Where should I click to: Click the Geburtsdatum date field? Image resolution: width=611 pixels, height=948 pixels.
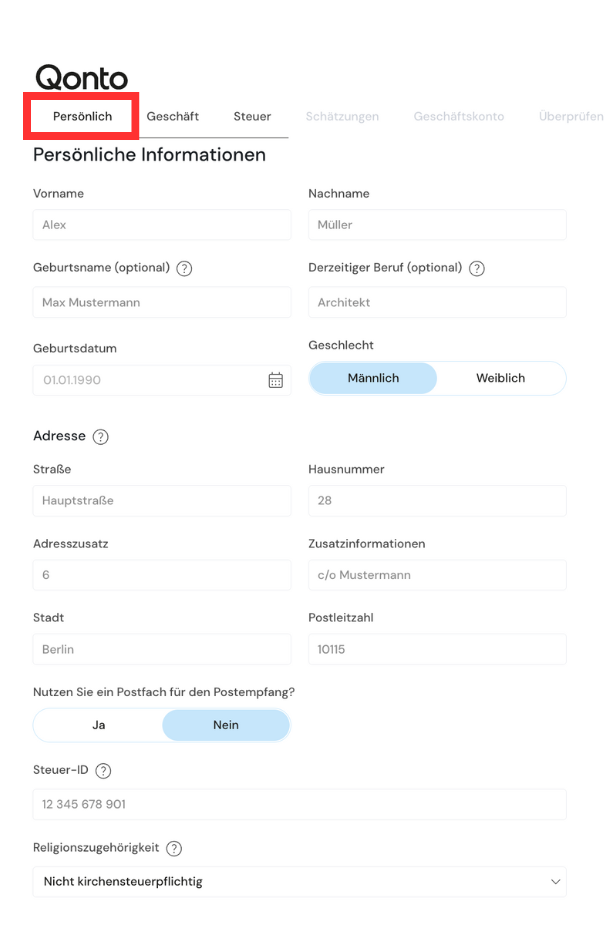(150, 380)
